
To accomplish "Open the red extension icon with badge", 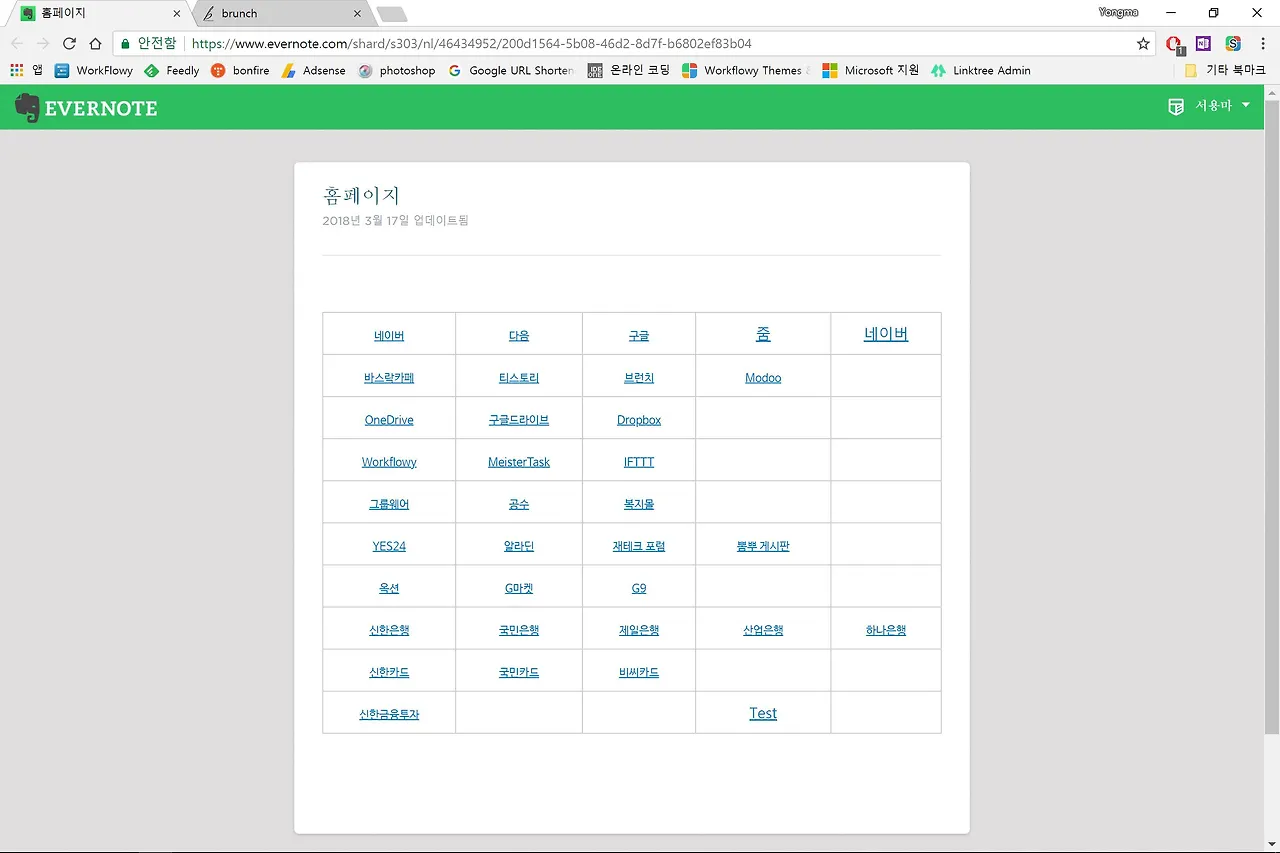I will point(1175,44).
